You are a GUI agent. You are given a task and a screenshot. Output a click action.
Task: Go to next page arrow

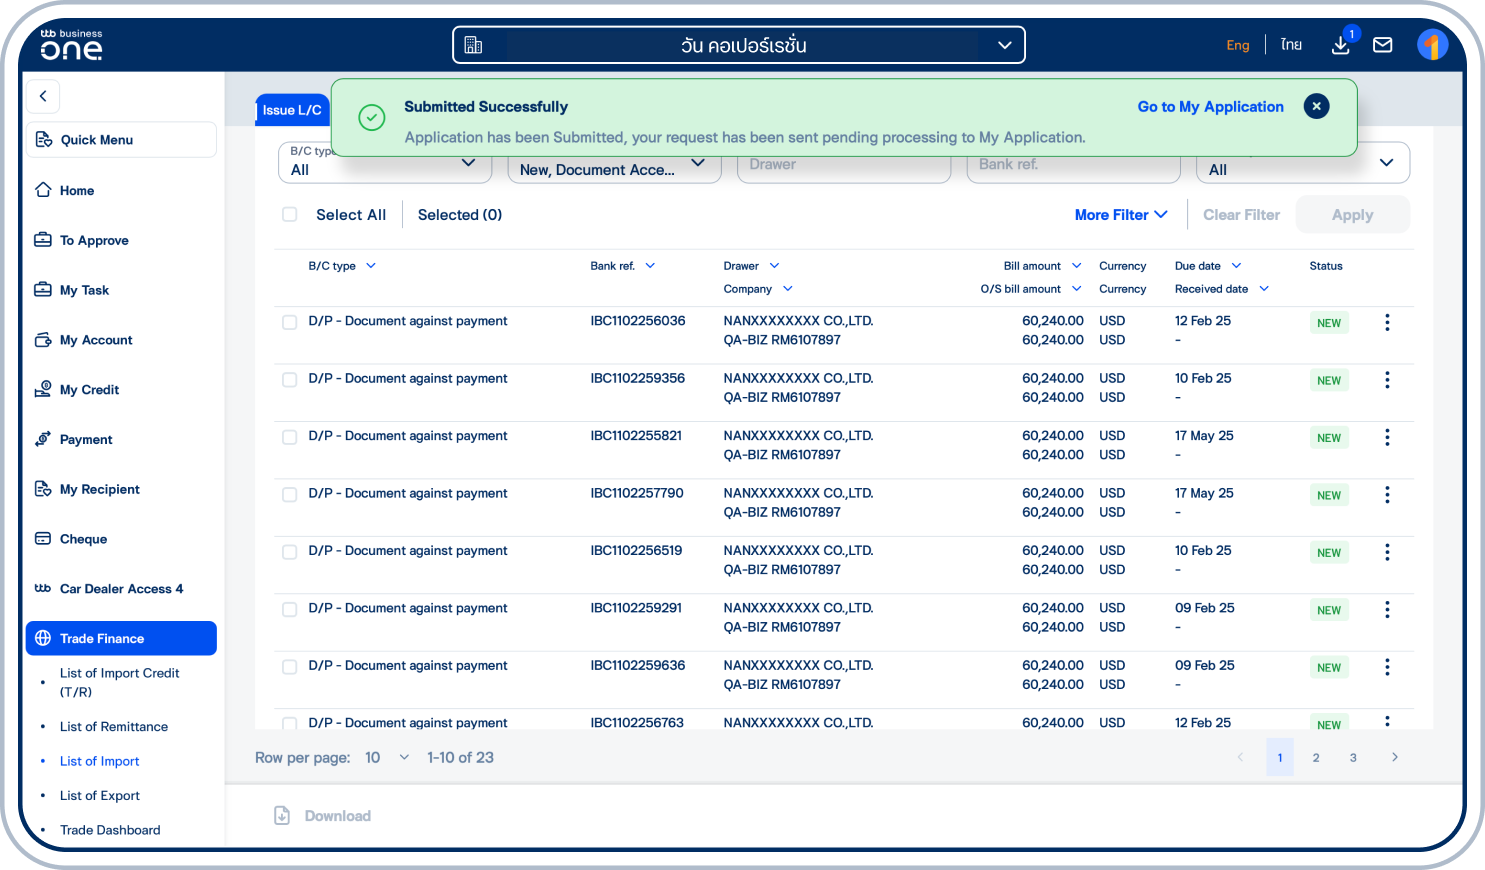[x=1394, y=757]
